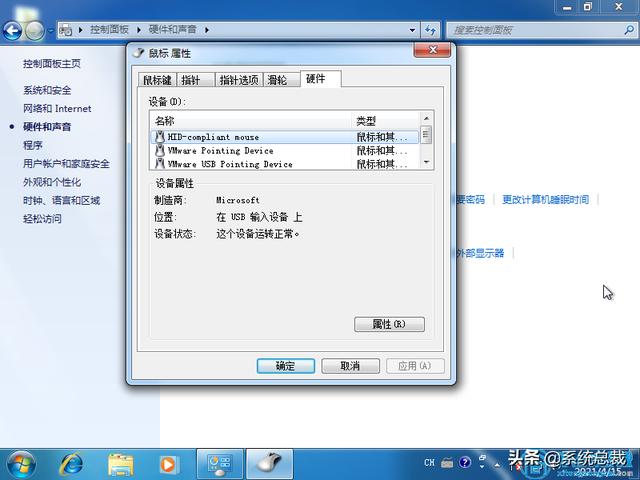This screenshot has width=640, height=480.
Task: Open 系统和安全 category
Action: [47, 90]
